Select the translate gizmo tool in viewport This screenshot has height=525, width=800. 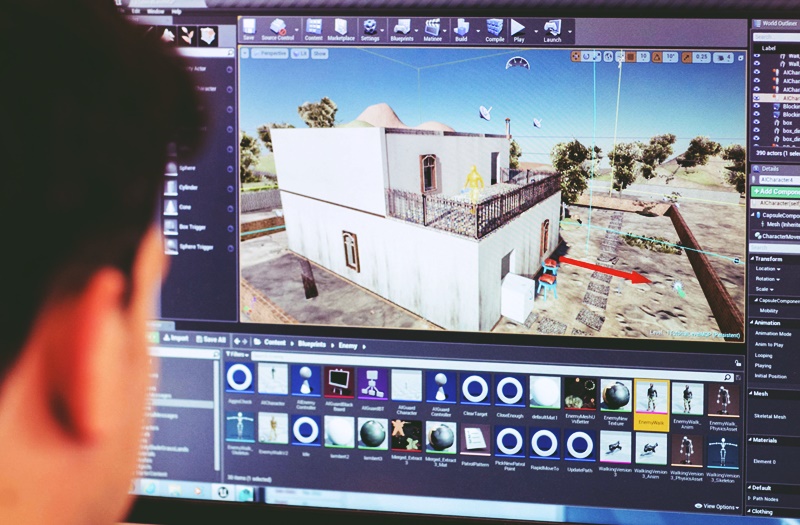576,57
